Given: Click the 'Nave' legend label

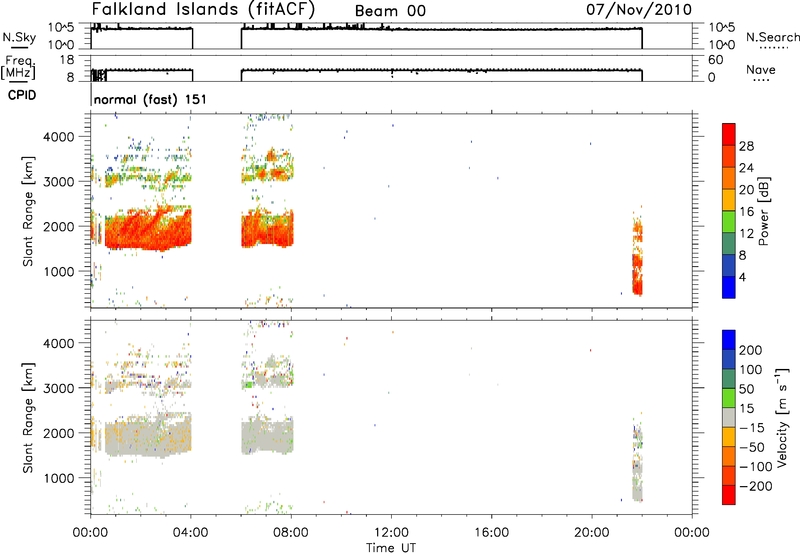Looking at the screenshot, I should pyautogui.click(x=761, y=69).
